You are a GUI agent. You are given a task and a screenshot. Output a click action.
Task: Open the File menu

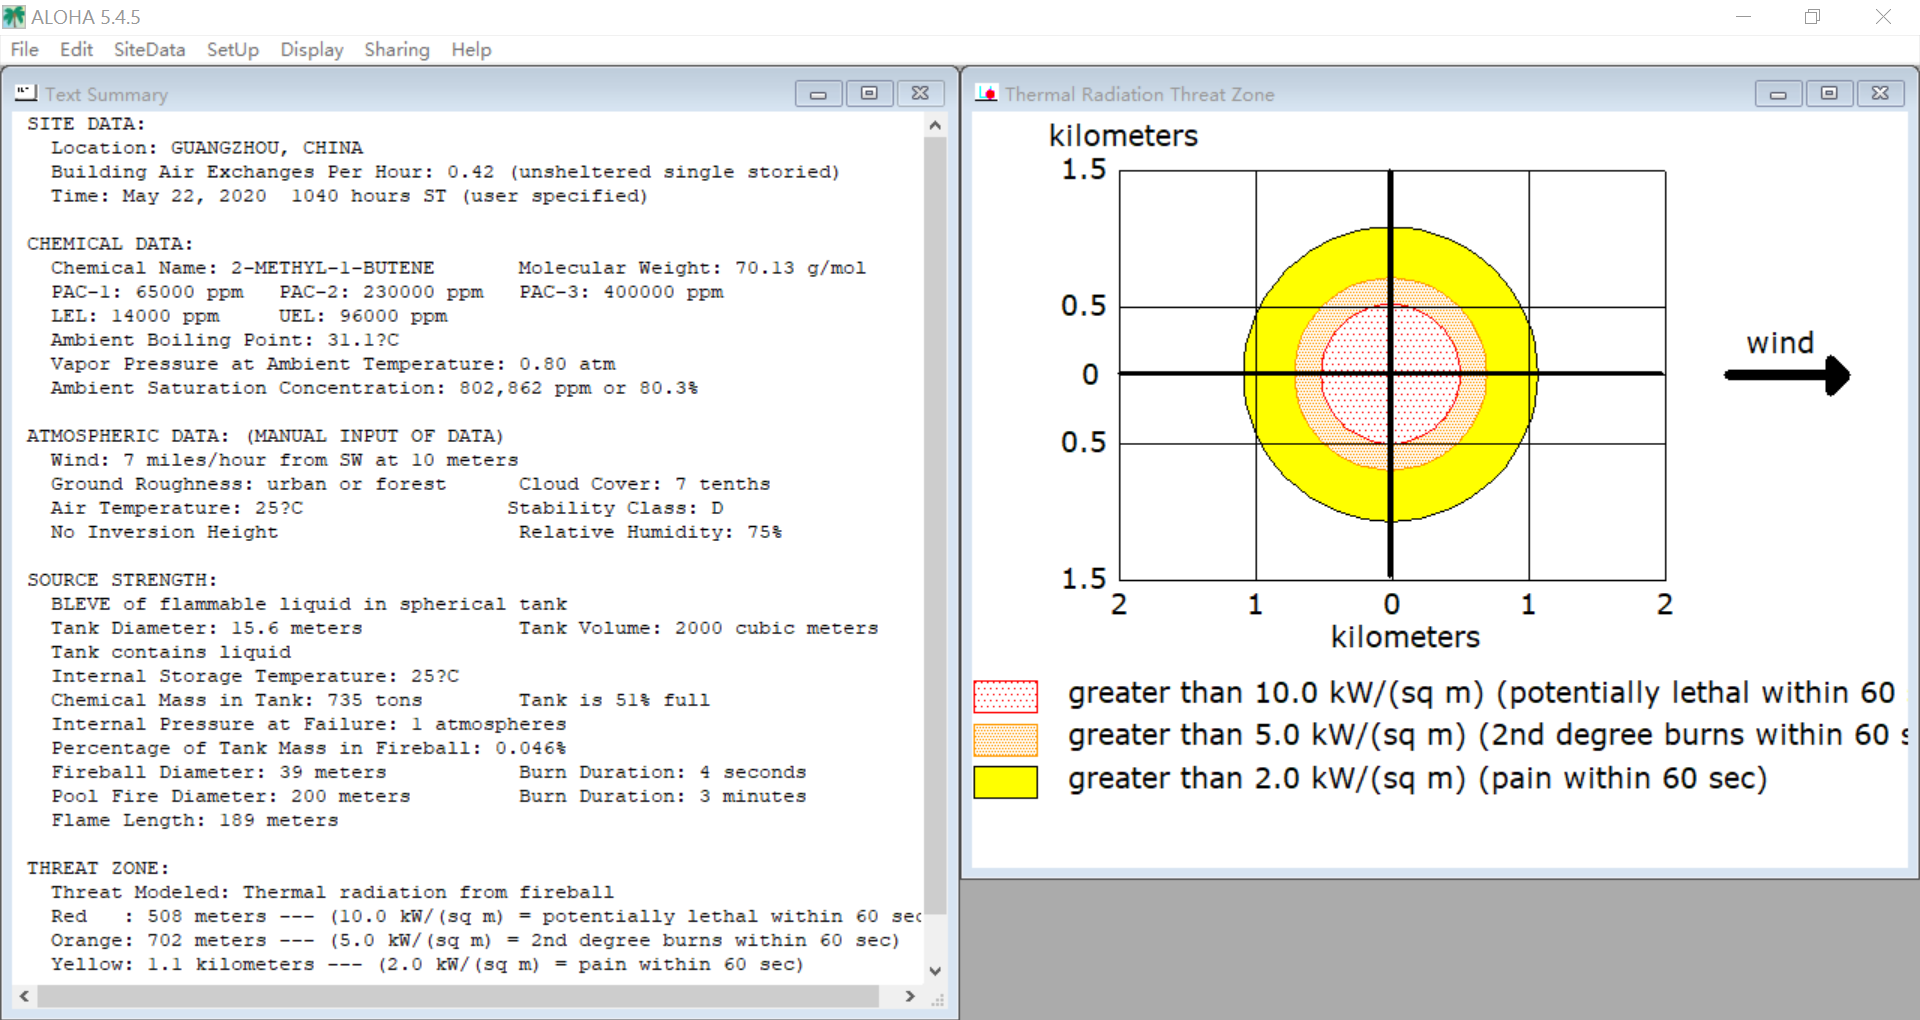[x=25, y=50]
